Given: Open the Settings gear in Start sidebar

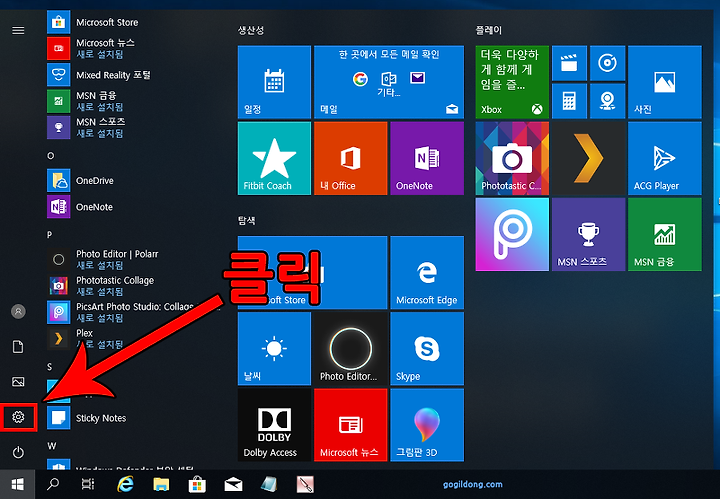Looking at the screenshot, I should 18,417.
